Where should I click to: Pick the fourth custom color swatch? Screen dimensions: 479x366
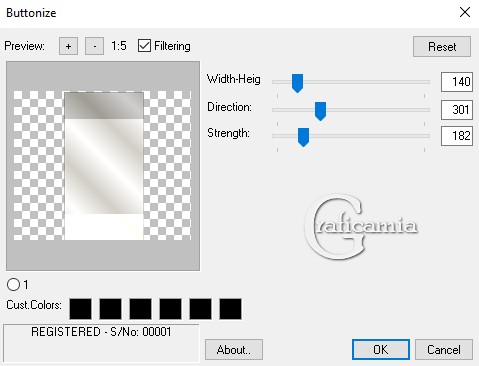click(x=170, y=309)
